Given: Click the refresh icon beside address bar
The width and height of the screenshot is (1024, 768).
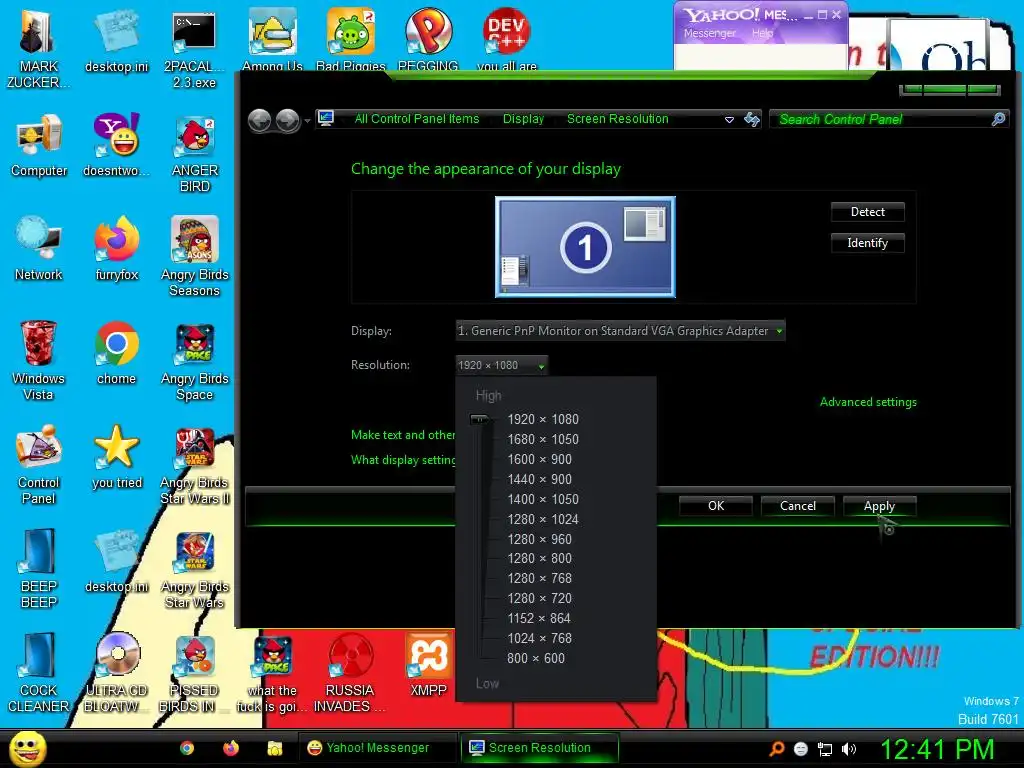Looking at the screenshot, I should coord(752,119).
